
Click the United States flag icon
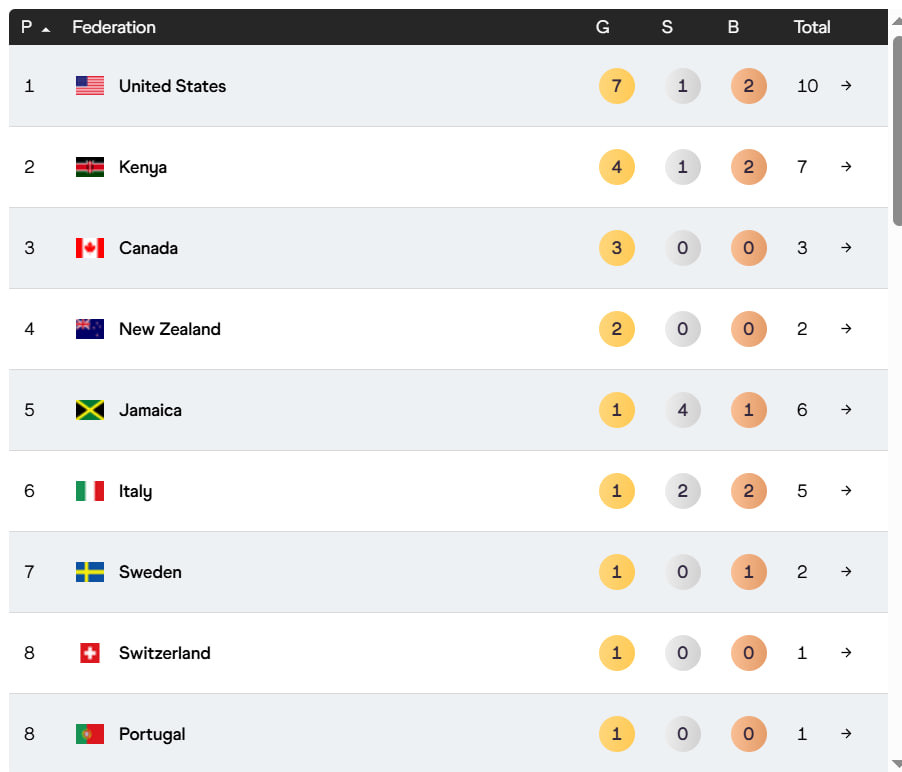90,86
